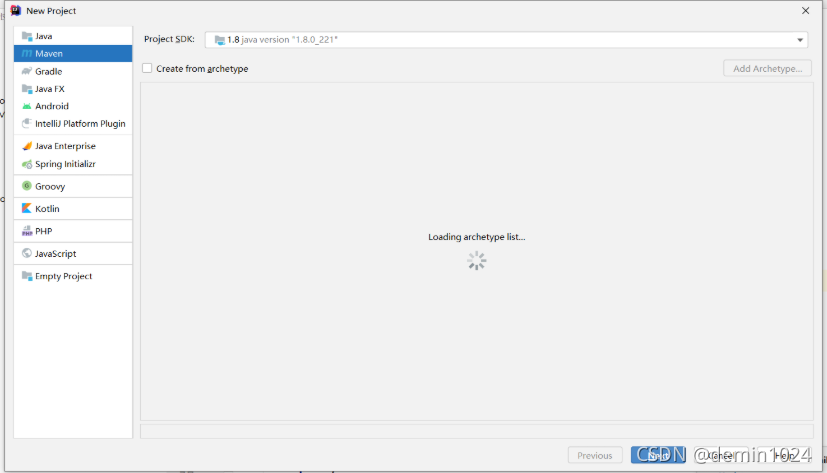The height and width of the screenshot is (473, 827).
Task: Click the SDK folder icon in combo box
Action: tap(220, 40)
